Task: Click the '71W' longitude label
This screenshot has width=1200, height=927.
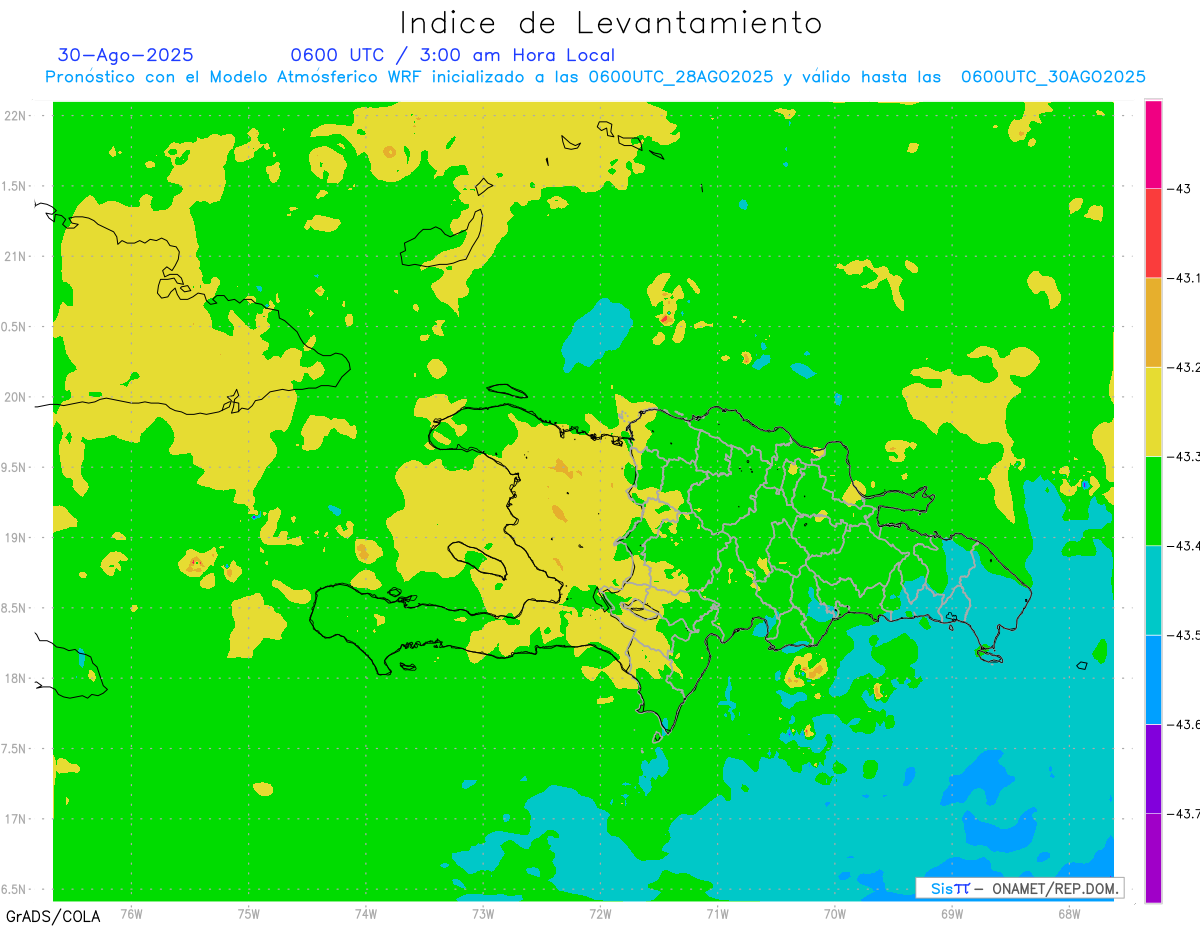Action: (x=717, y=913)
